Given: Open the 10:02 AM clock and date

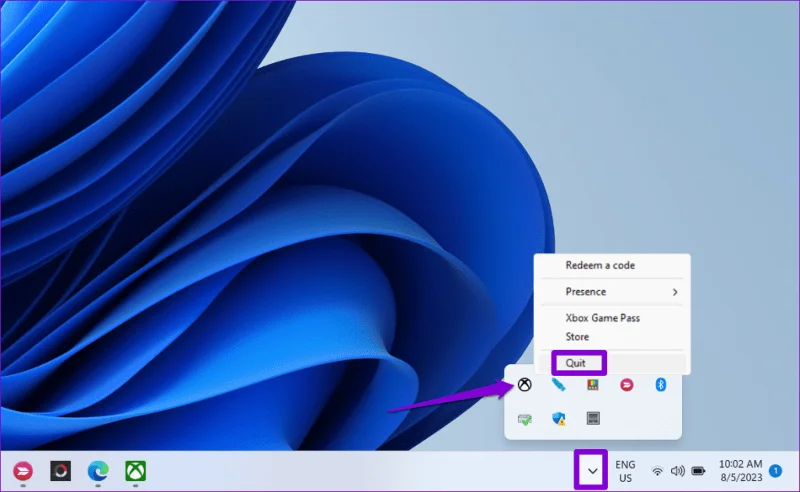Looking at the screenshot, I should (740, 471).
